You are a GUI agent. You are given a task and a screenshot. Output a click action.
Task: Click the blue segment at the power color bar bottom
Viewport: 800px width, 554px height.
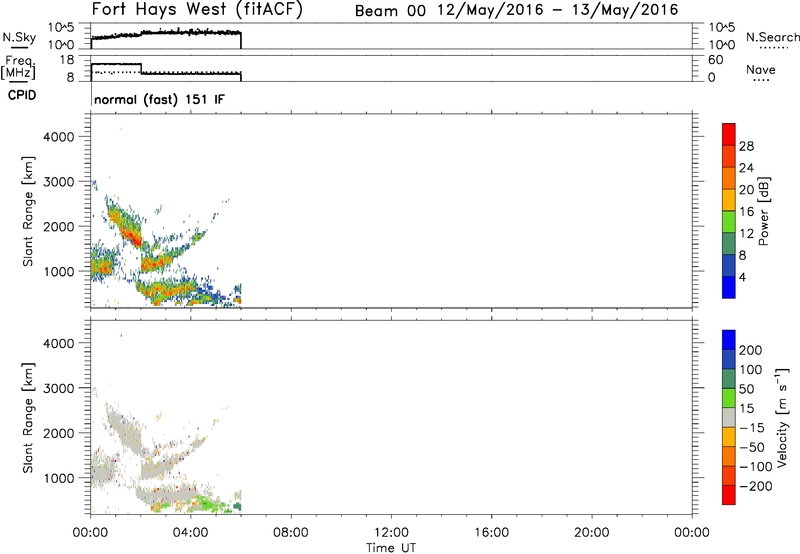click(729, 287)
